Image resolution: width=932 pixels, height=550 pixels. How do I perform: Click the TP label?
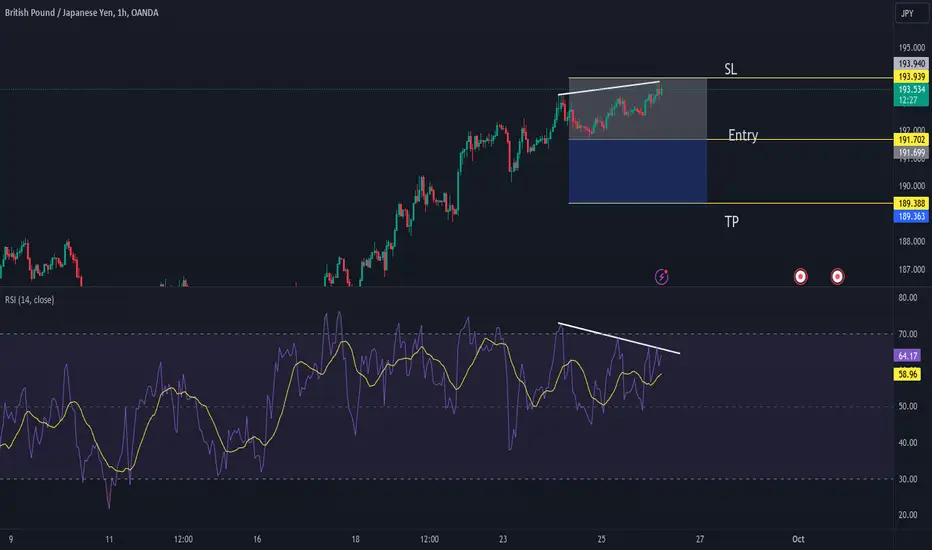[x=732, y=222]
